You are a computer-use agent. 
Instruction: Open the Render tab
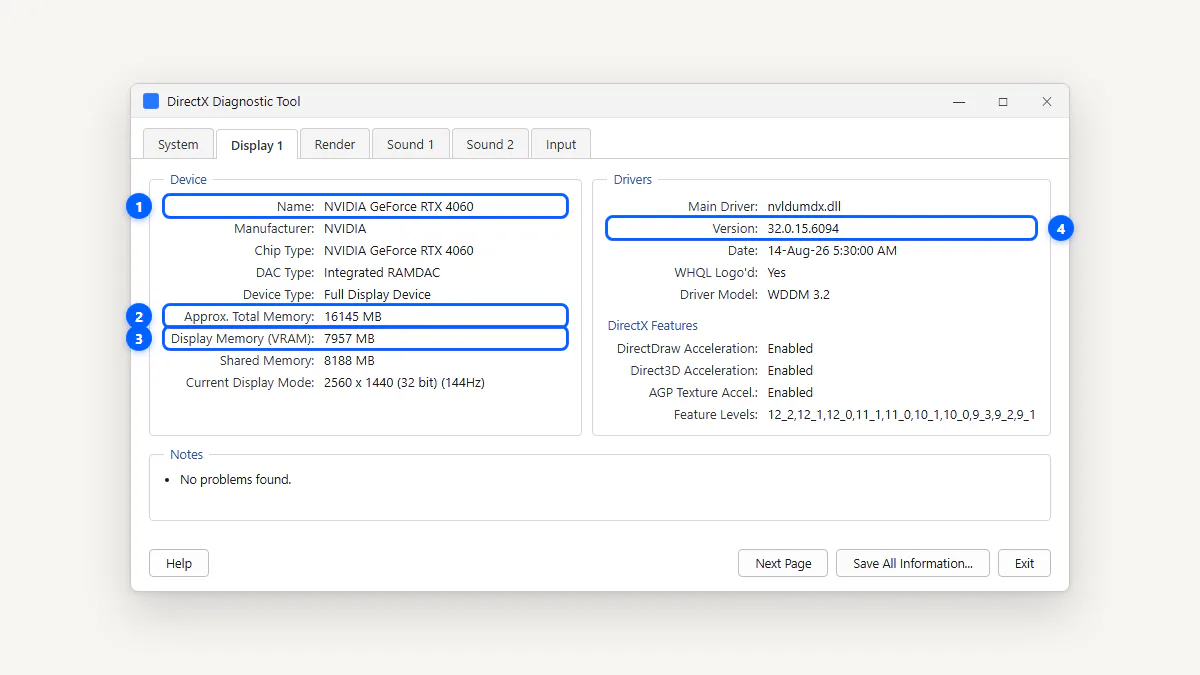(x=335, y=144)
